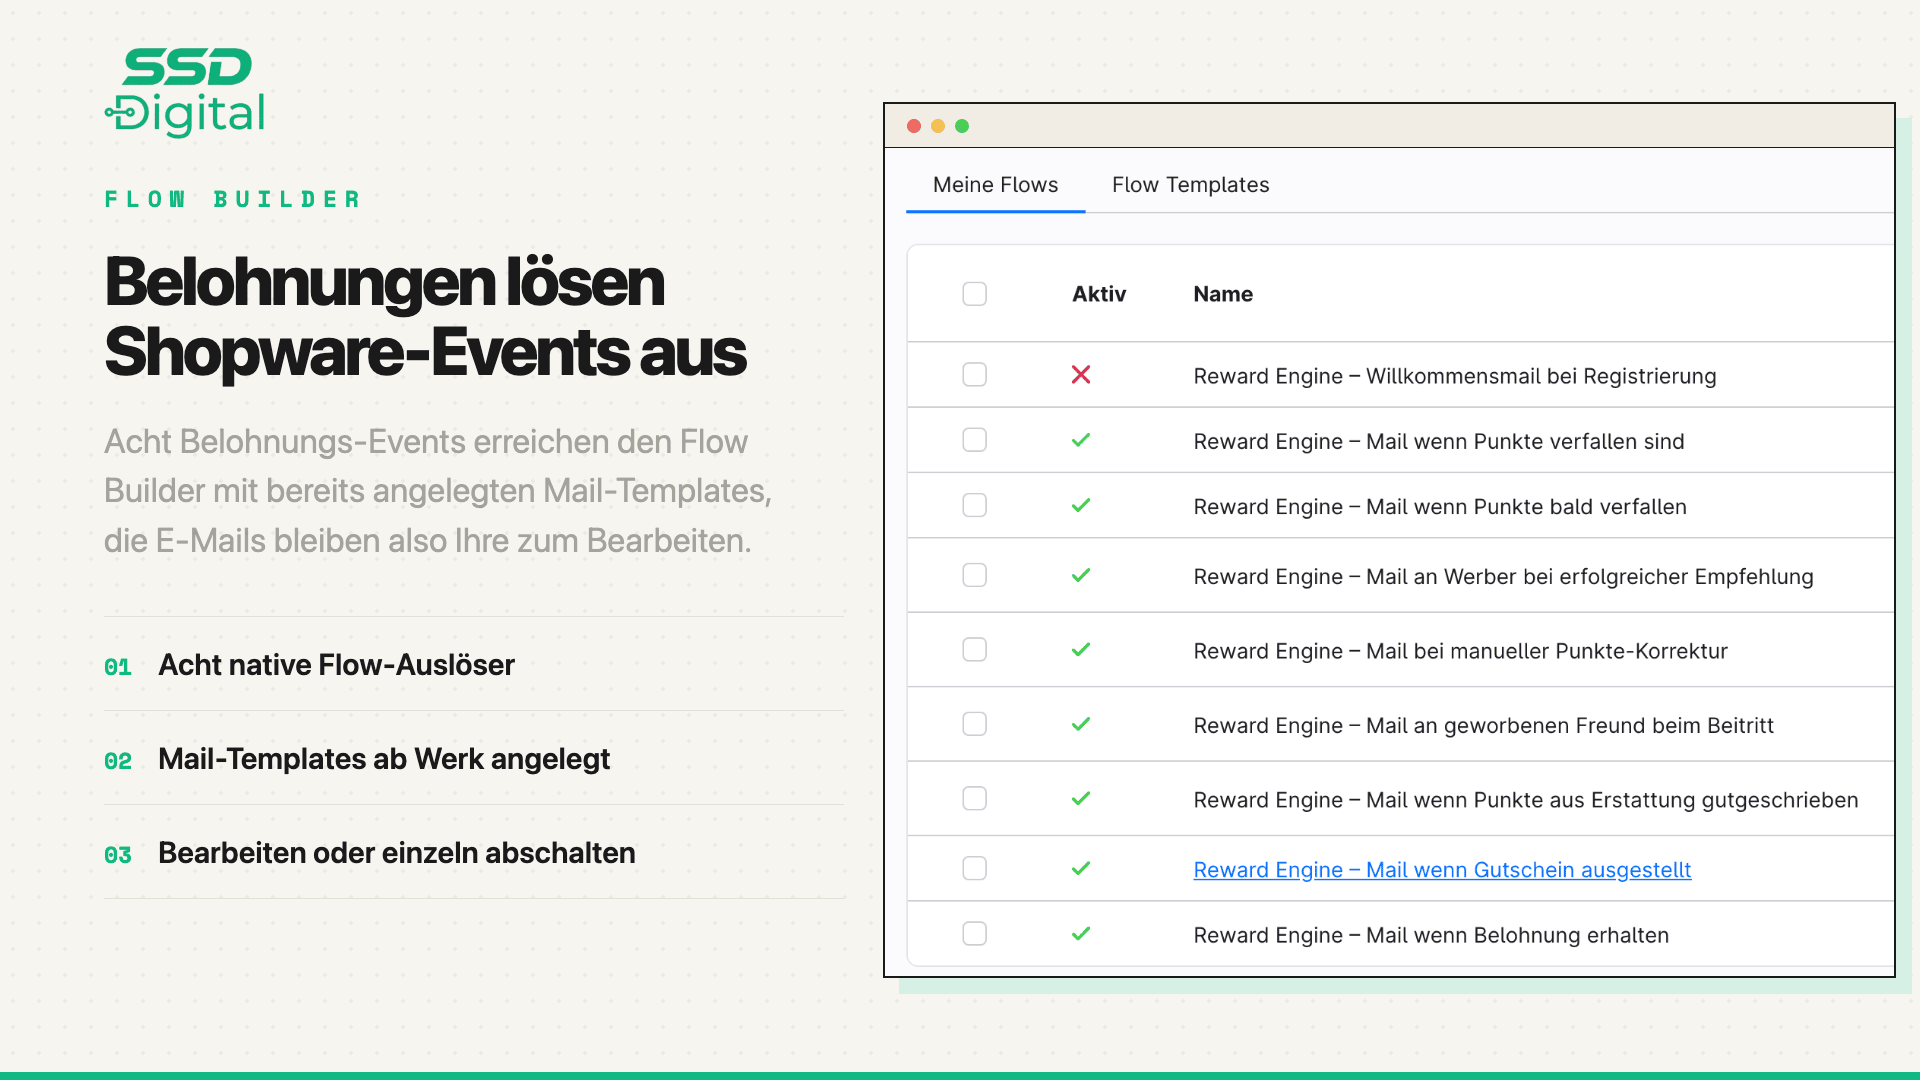Open flow Mail wenn Belohnung erhalten

1431,935
